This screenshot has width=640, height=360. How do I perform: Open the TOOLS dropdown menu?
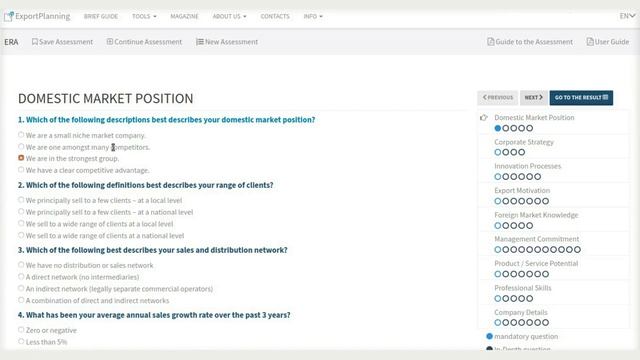(x=144, y=16)
